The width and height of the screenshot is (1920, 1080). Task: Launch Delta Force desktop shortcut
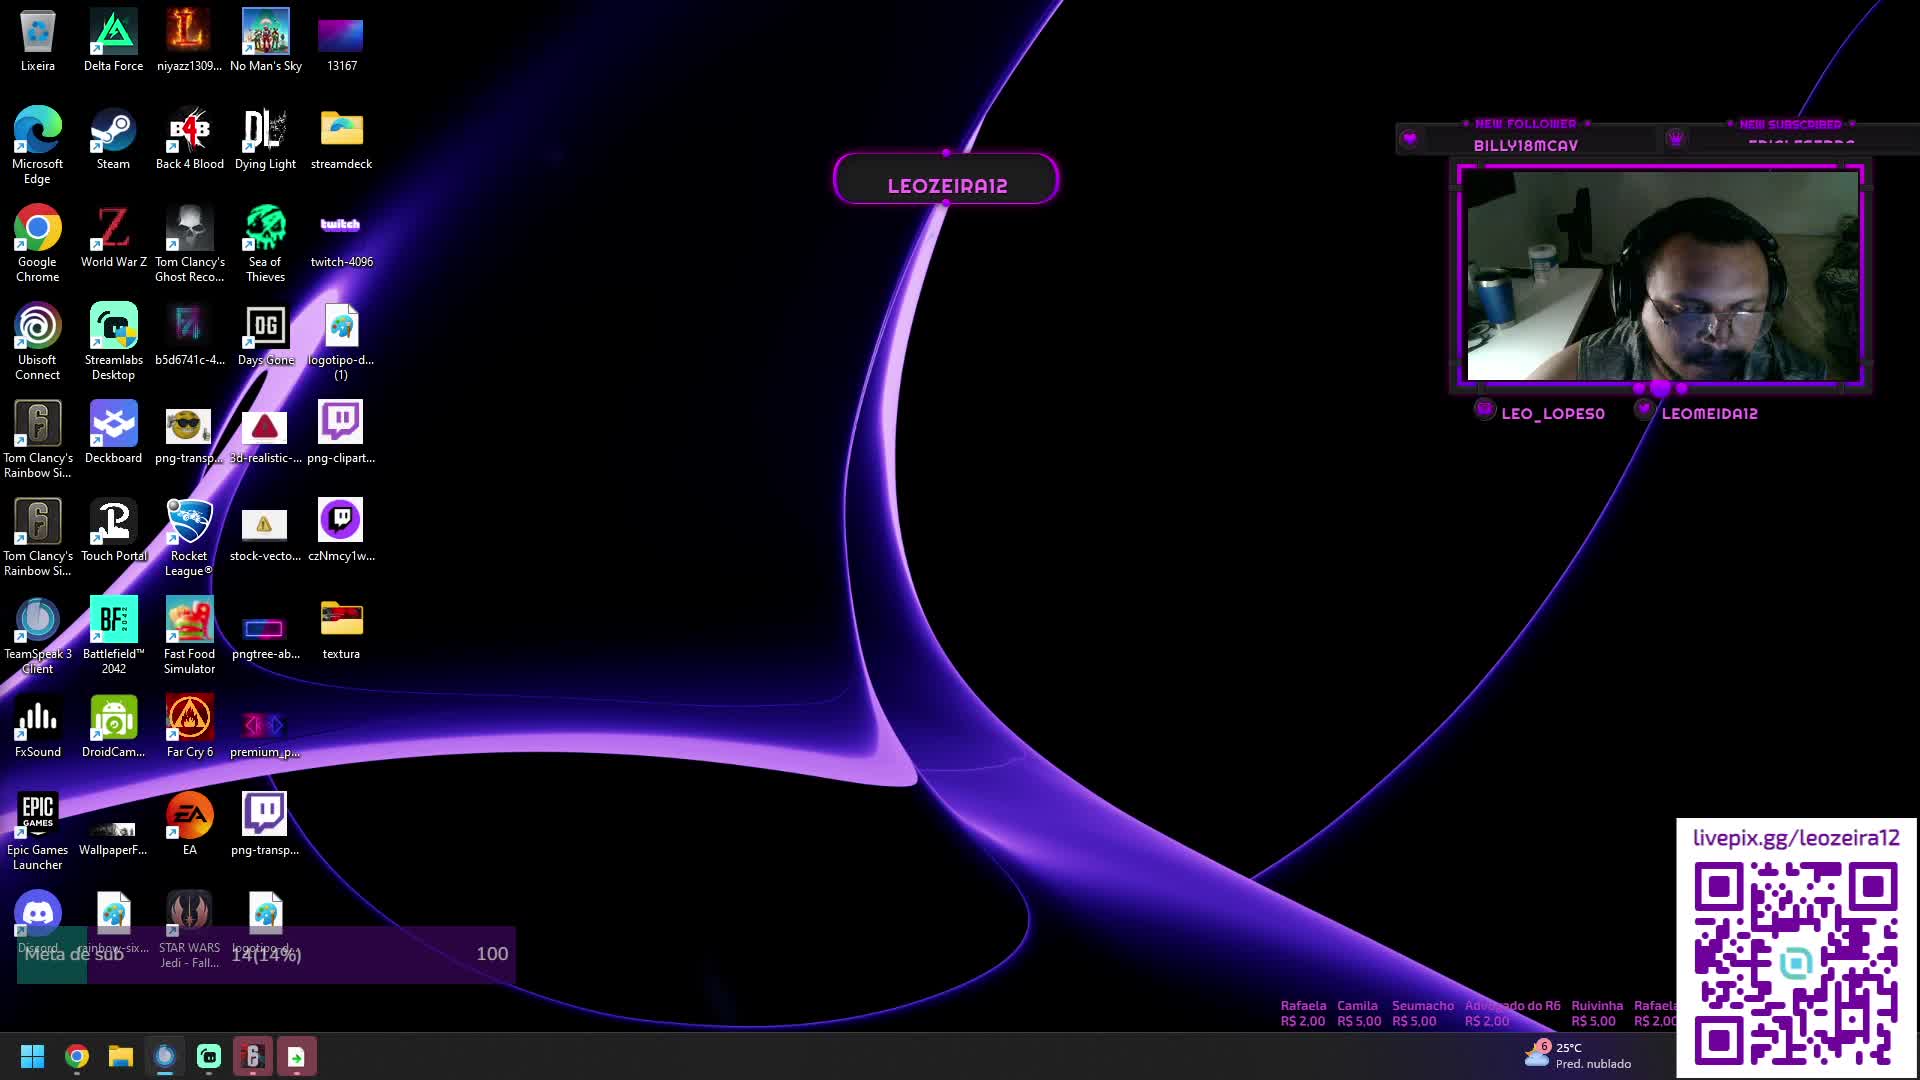pyautogui.click(x=113, y=41)
